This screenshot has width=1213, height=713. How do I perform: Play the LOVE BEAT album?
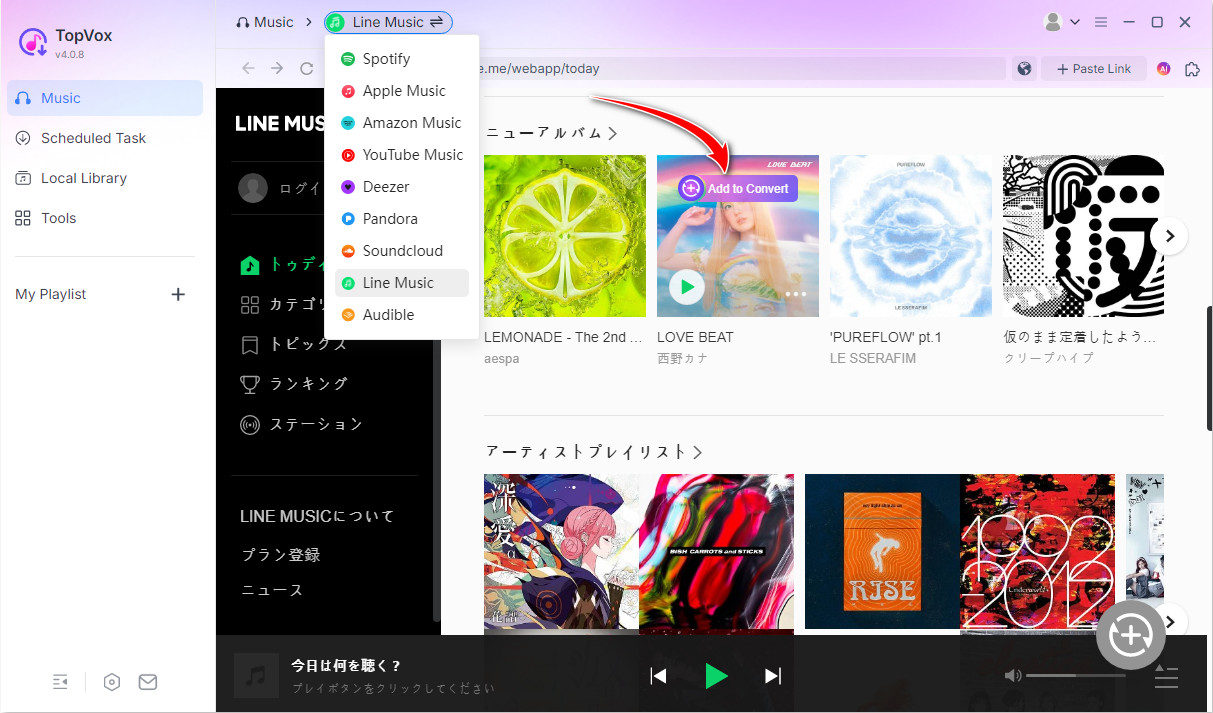tap(686, 288)
